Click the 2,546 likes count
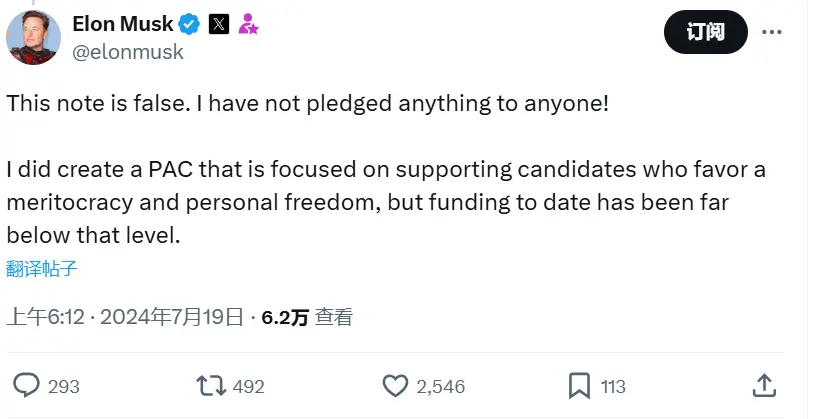This screenshot has height=419, width=817. pyautogui.click(x=441, y=386)
